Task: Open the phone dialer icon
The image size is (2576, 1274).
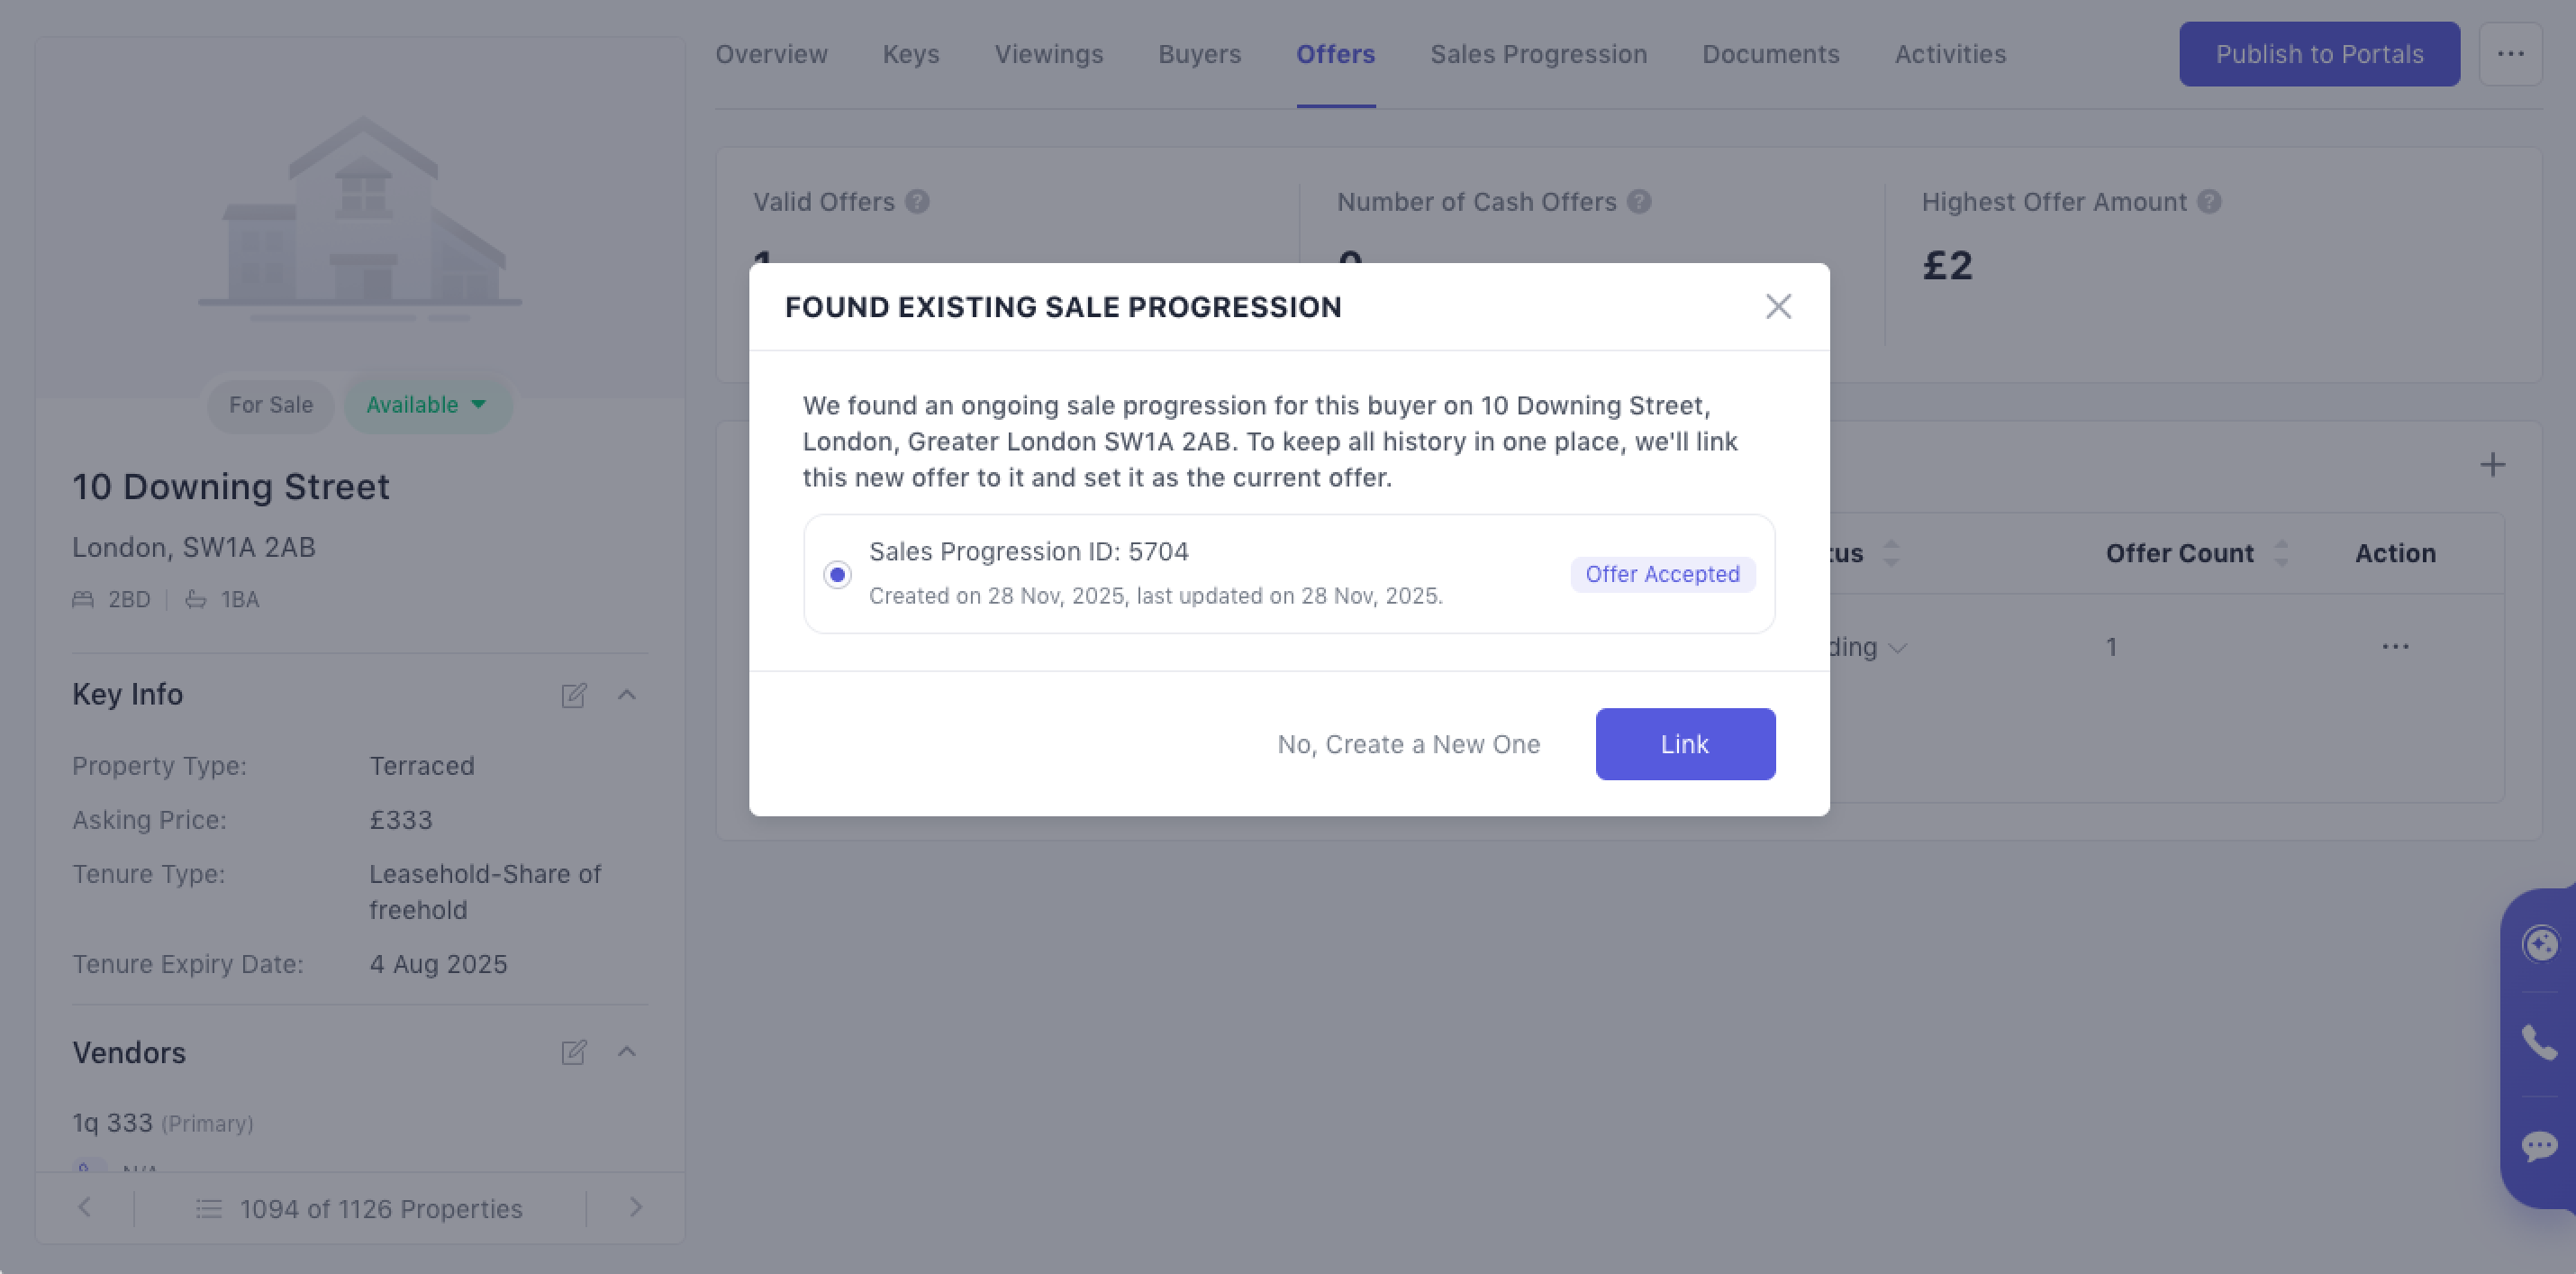Action: click(2539, 1043)
